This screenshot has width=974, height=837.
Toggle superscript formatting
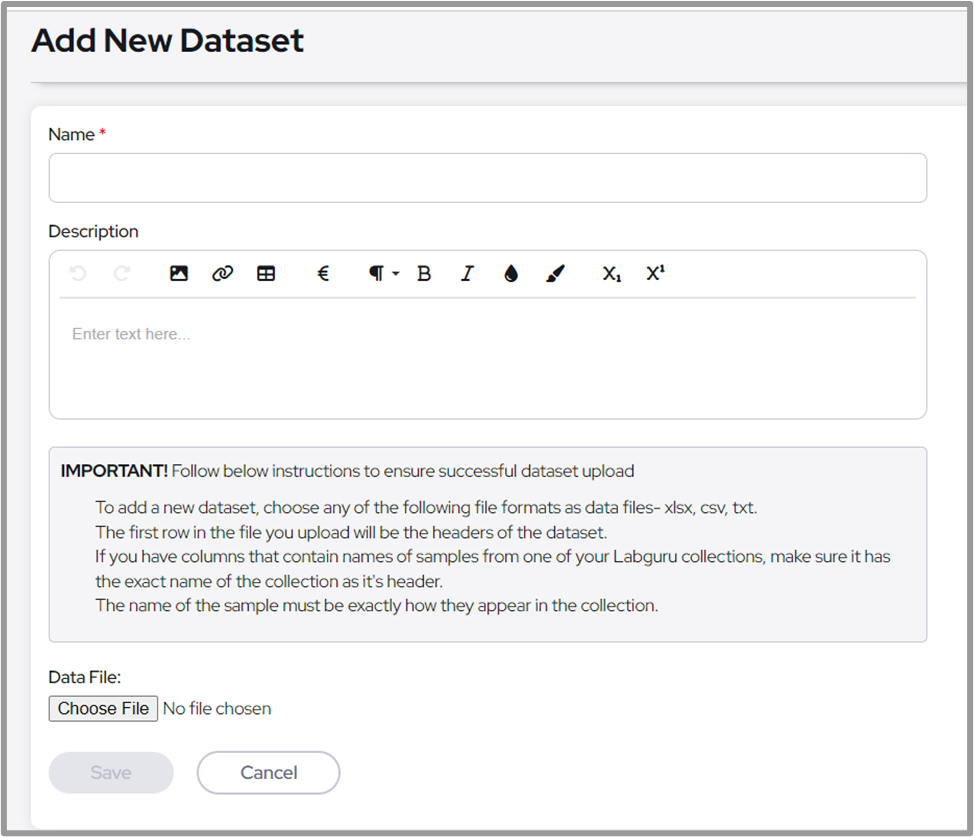(x=655, y=273)
